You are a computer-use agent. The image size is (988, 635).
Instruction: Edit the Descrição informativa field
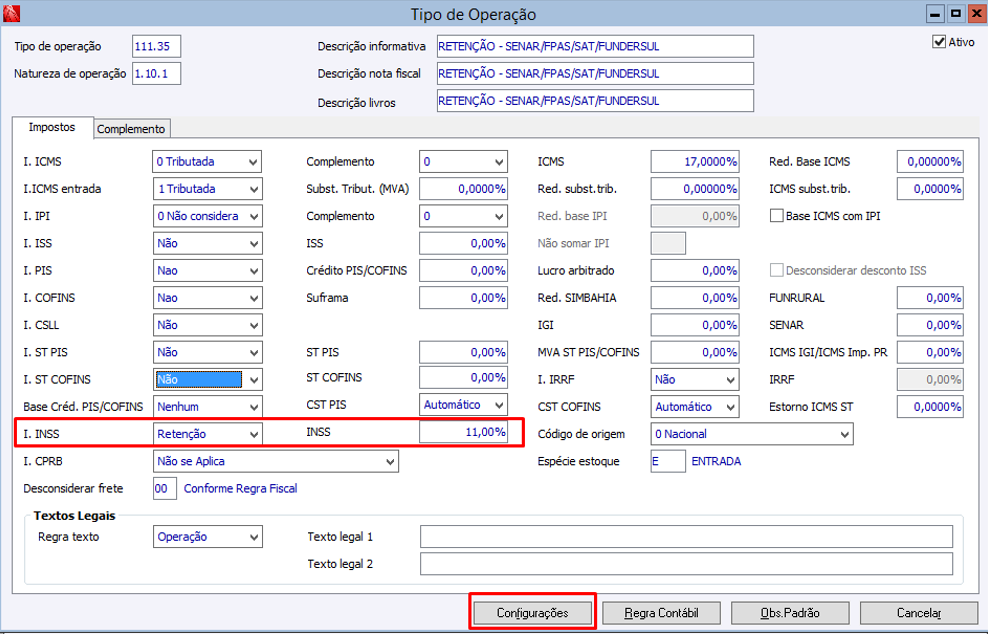tap(595, 47)
